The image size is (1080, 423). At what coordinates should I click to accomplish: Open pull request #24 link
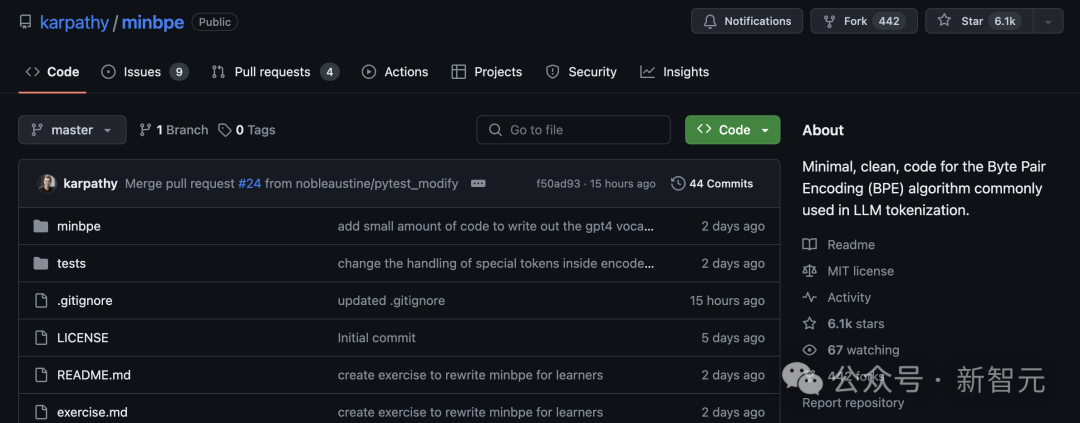tap(249, 184)
